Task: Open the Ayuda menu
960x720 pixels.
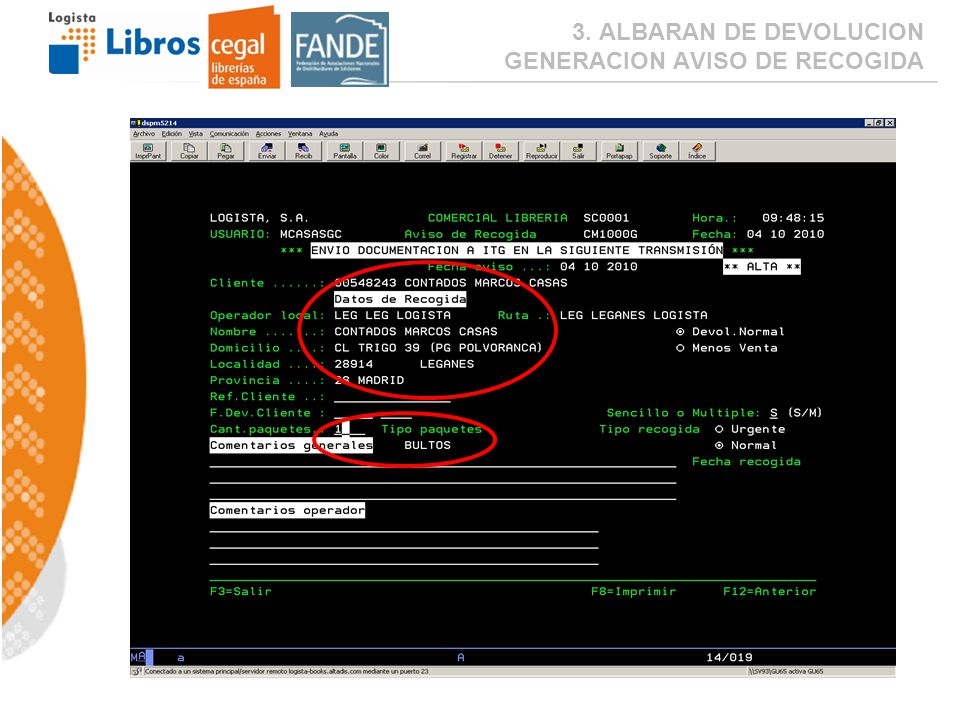Action: click(328, 133)
